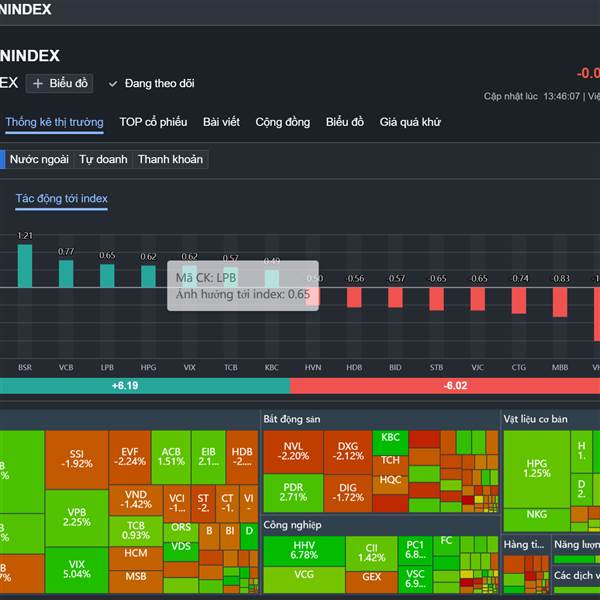Click the ACB 1.51% heatmap tile
The width and height of the screenshot is (600, 600).
click(x=171, y=457)
